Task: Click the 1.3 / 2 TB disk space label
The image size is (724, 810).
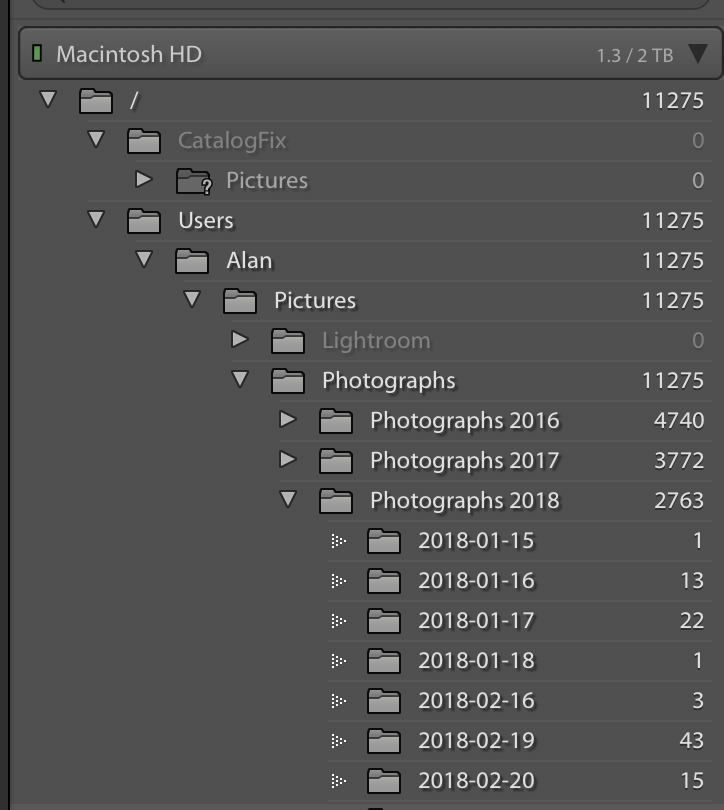Action: pyautogui.click(x=635, y=56)
